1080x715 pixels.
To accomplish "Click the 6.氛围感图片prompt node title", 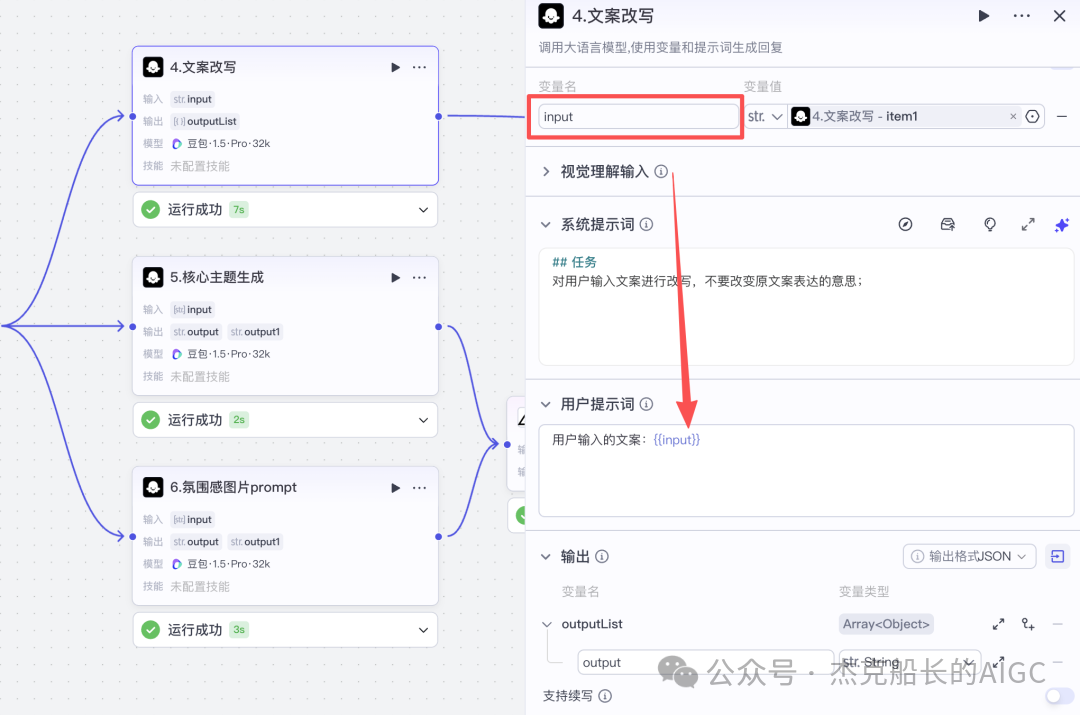I will pos(233,488).
